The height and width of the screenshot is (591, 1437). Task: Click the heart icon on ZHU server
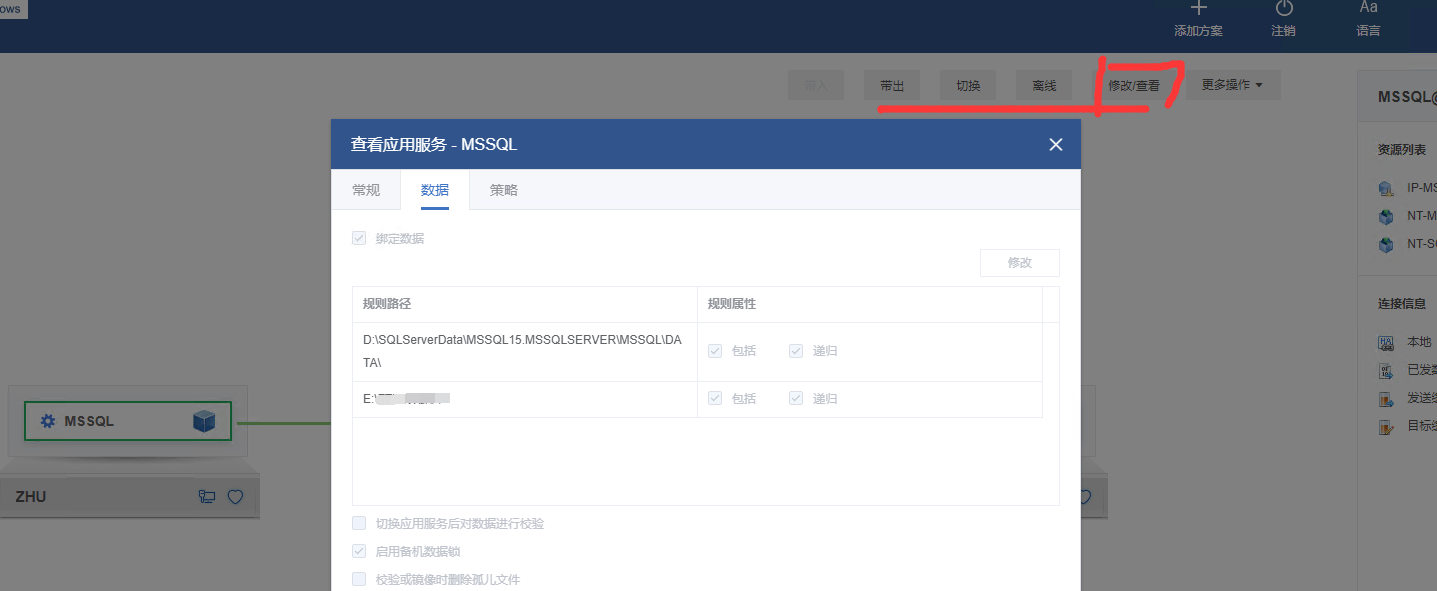pyautogui.click(x=235, y=496)
